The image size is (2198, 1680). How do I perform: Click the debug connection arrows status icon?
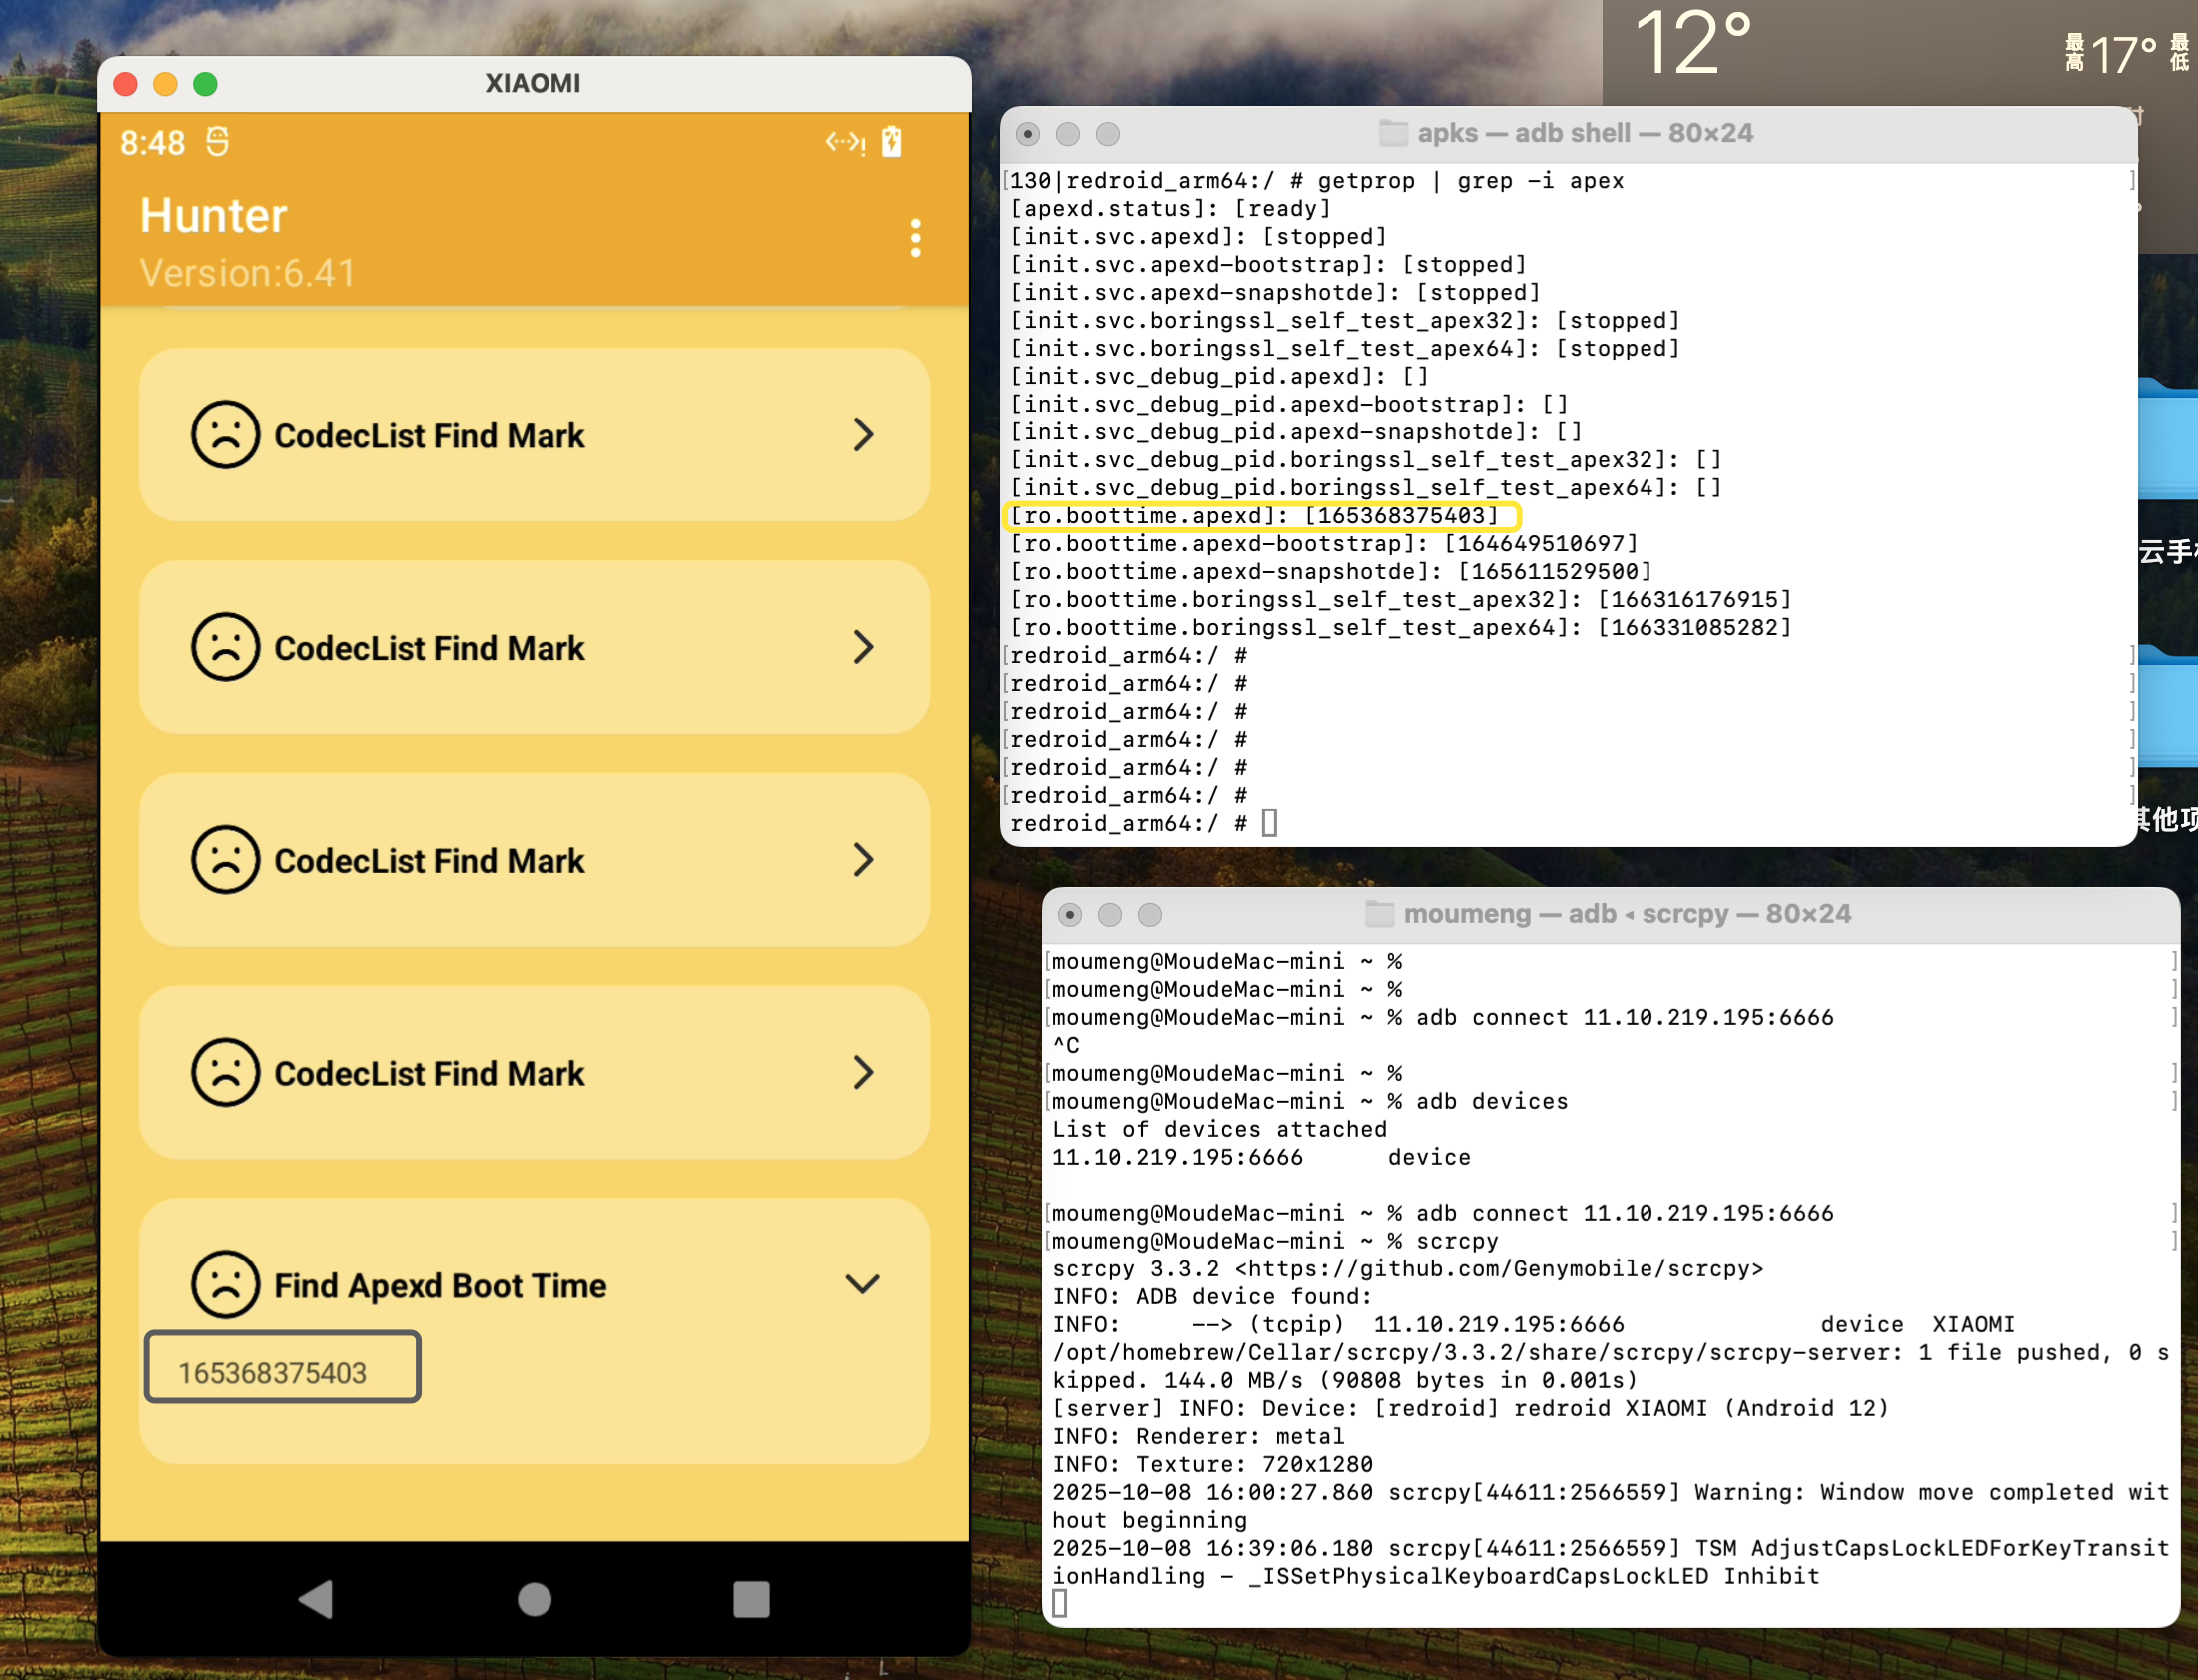845,142
